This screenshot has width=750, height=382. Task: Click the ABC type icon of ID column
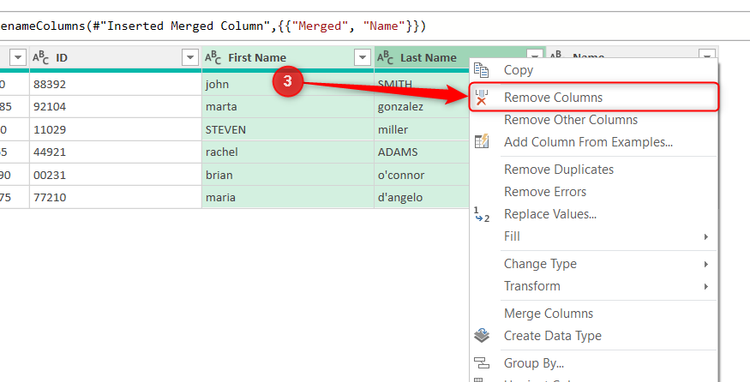coord(41,58)
